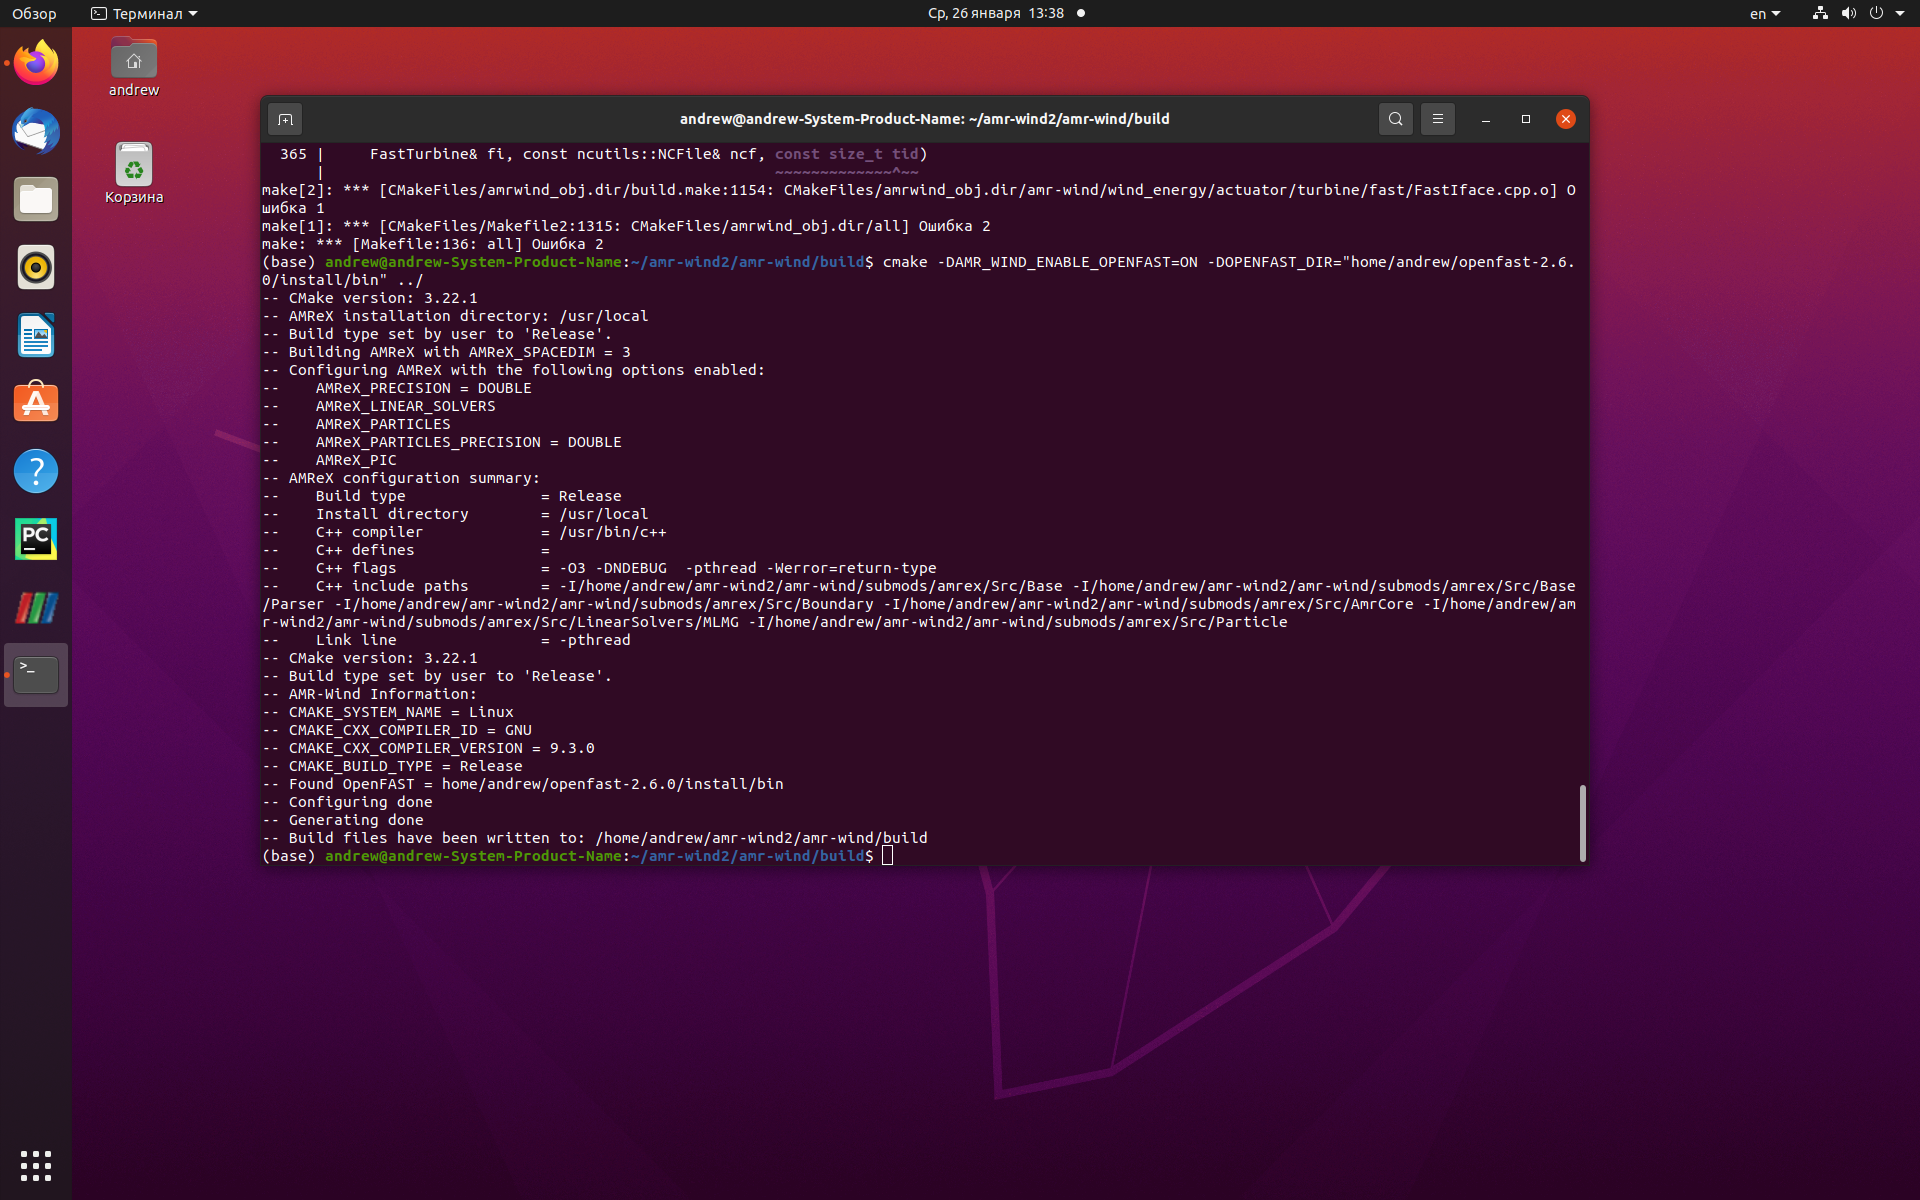Open Ubuntu Software store icon
Viewport: 1920px width, 1200px height.
36,404
